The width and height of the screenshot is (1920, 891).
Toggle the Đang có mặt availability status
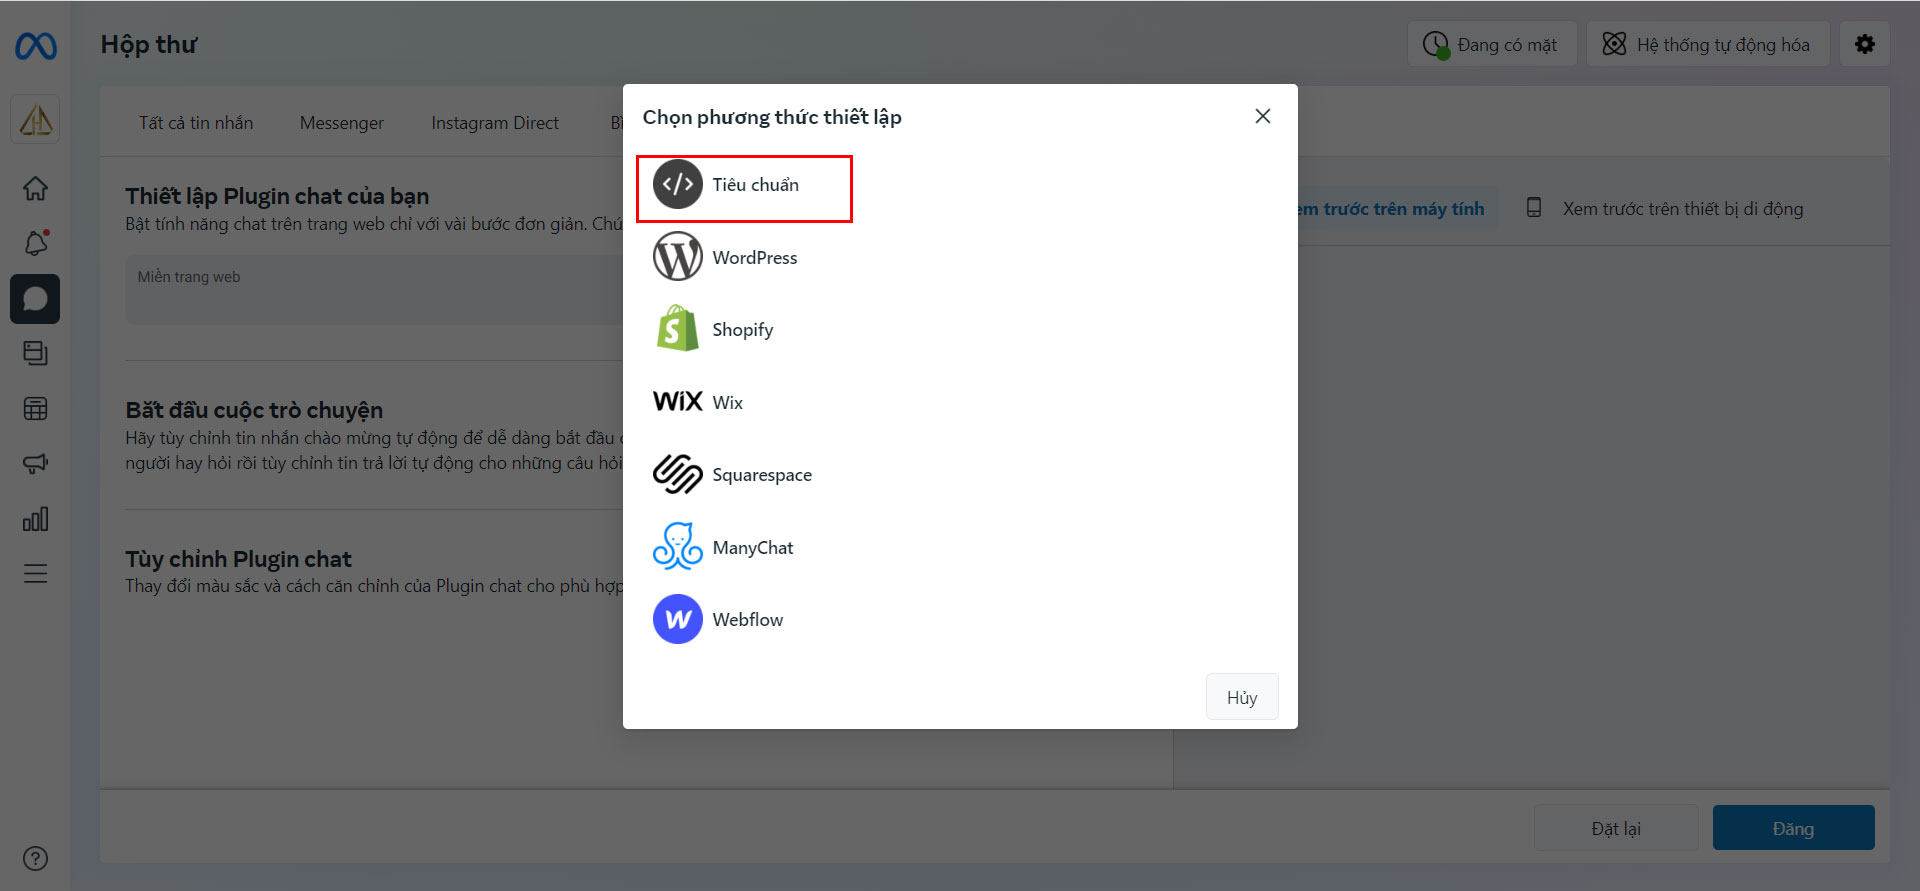pyautogui.click(x=1492, y=44)
